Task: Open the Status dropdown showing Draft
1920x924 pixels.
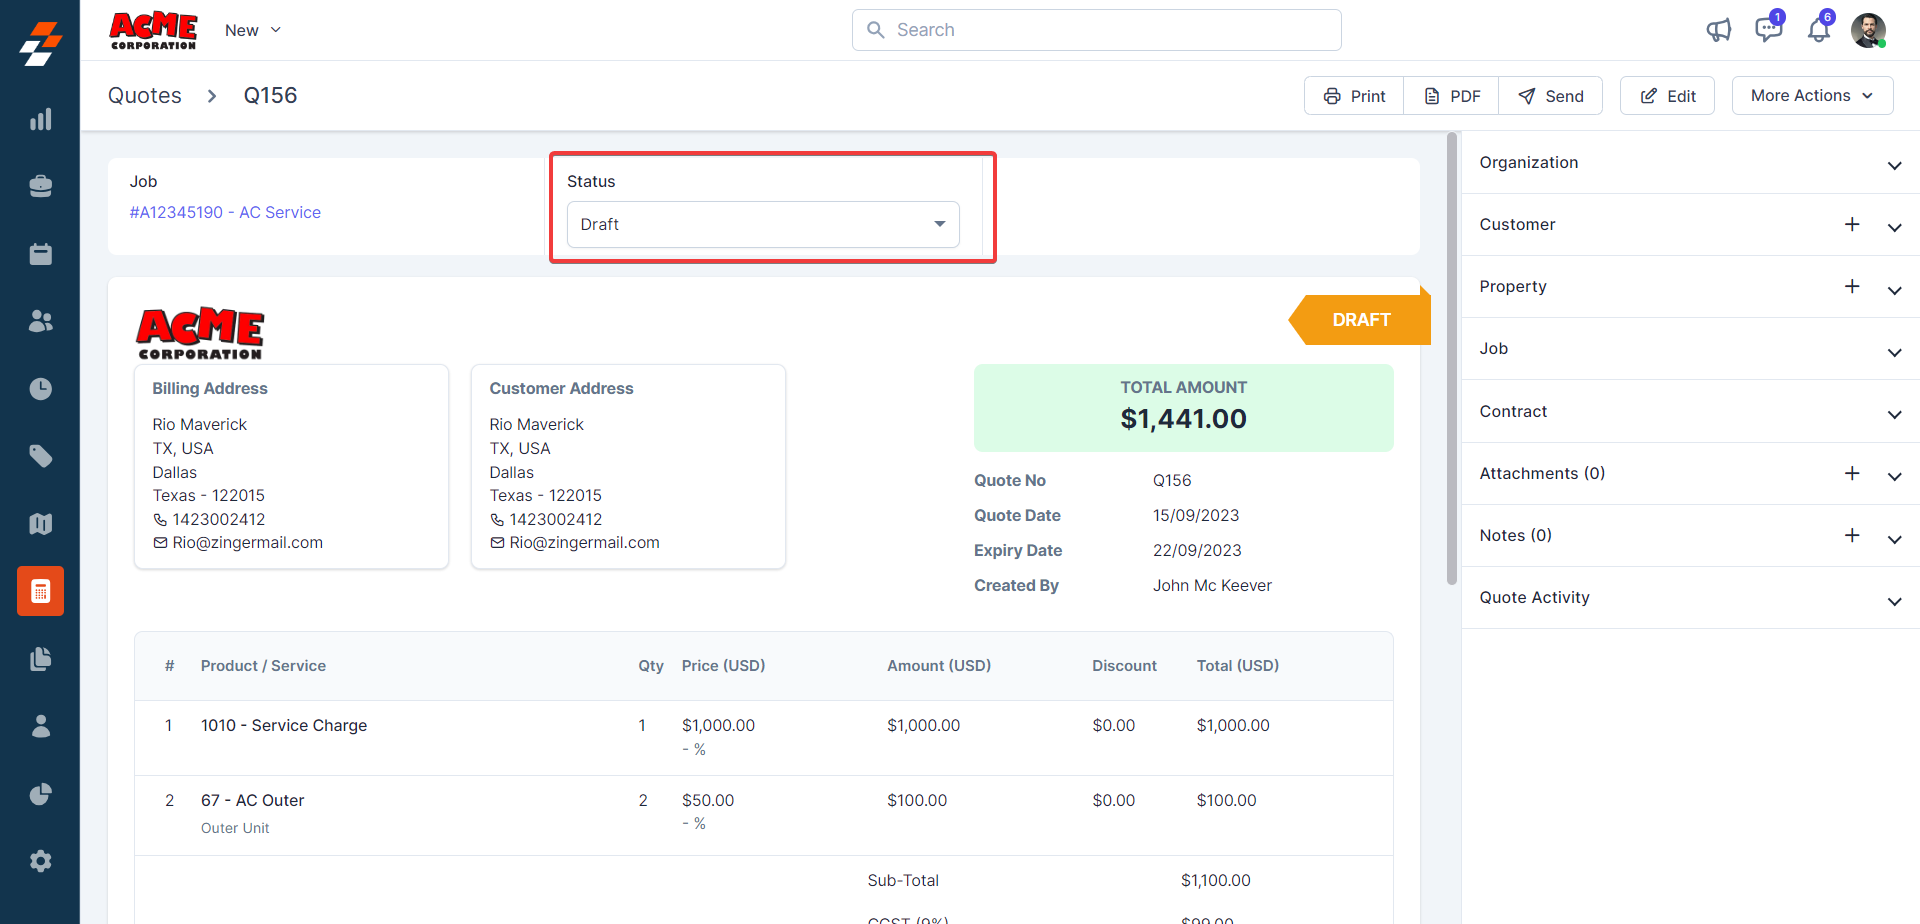Action: click(763, 224)
